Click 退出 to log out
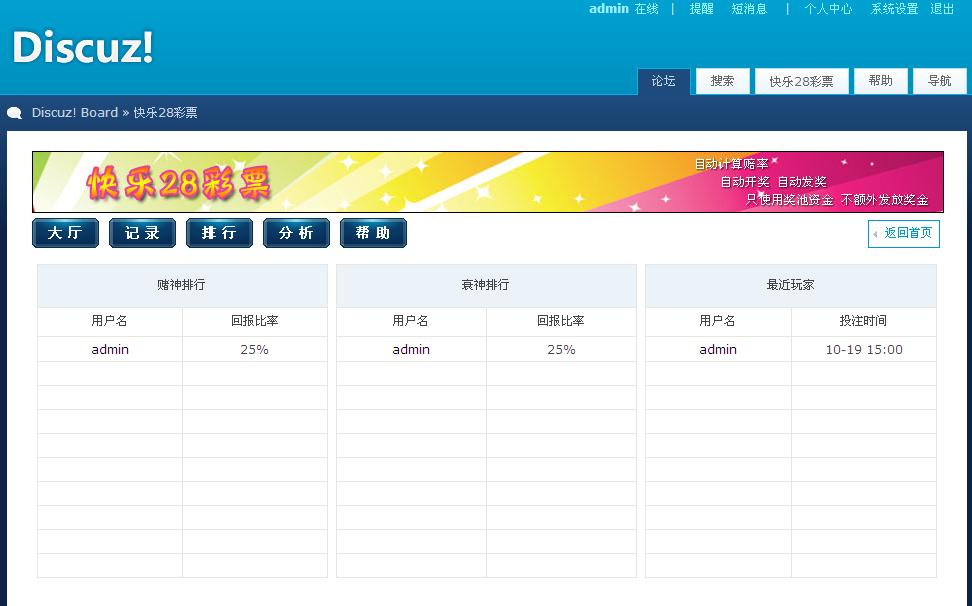The image size is (972, 606). pyautogui.click(x=942, y=9)
